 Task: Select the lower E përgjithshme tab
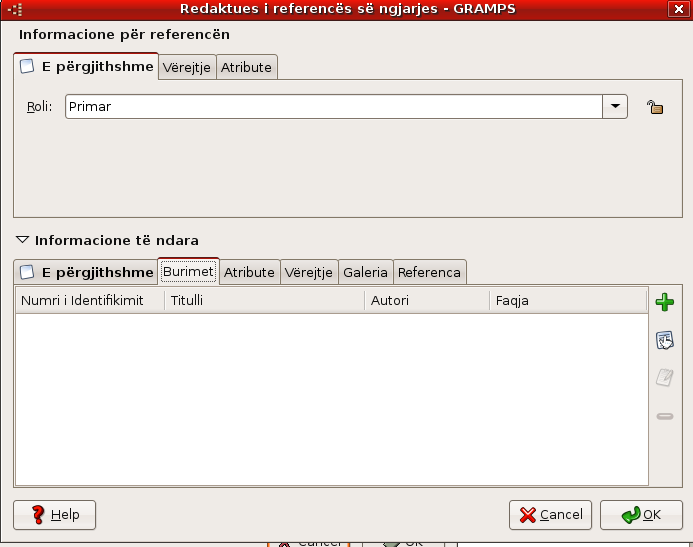tap(86, 272)
